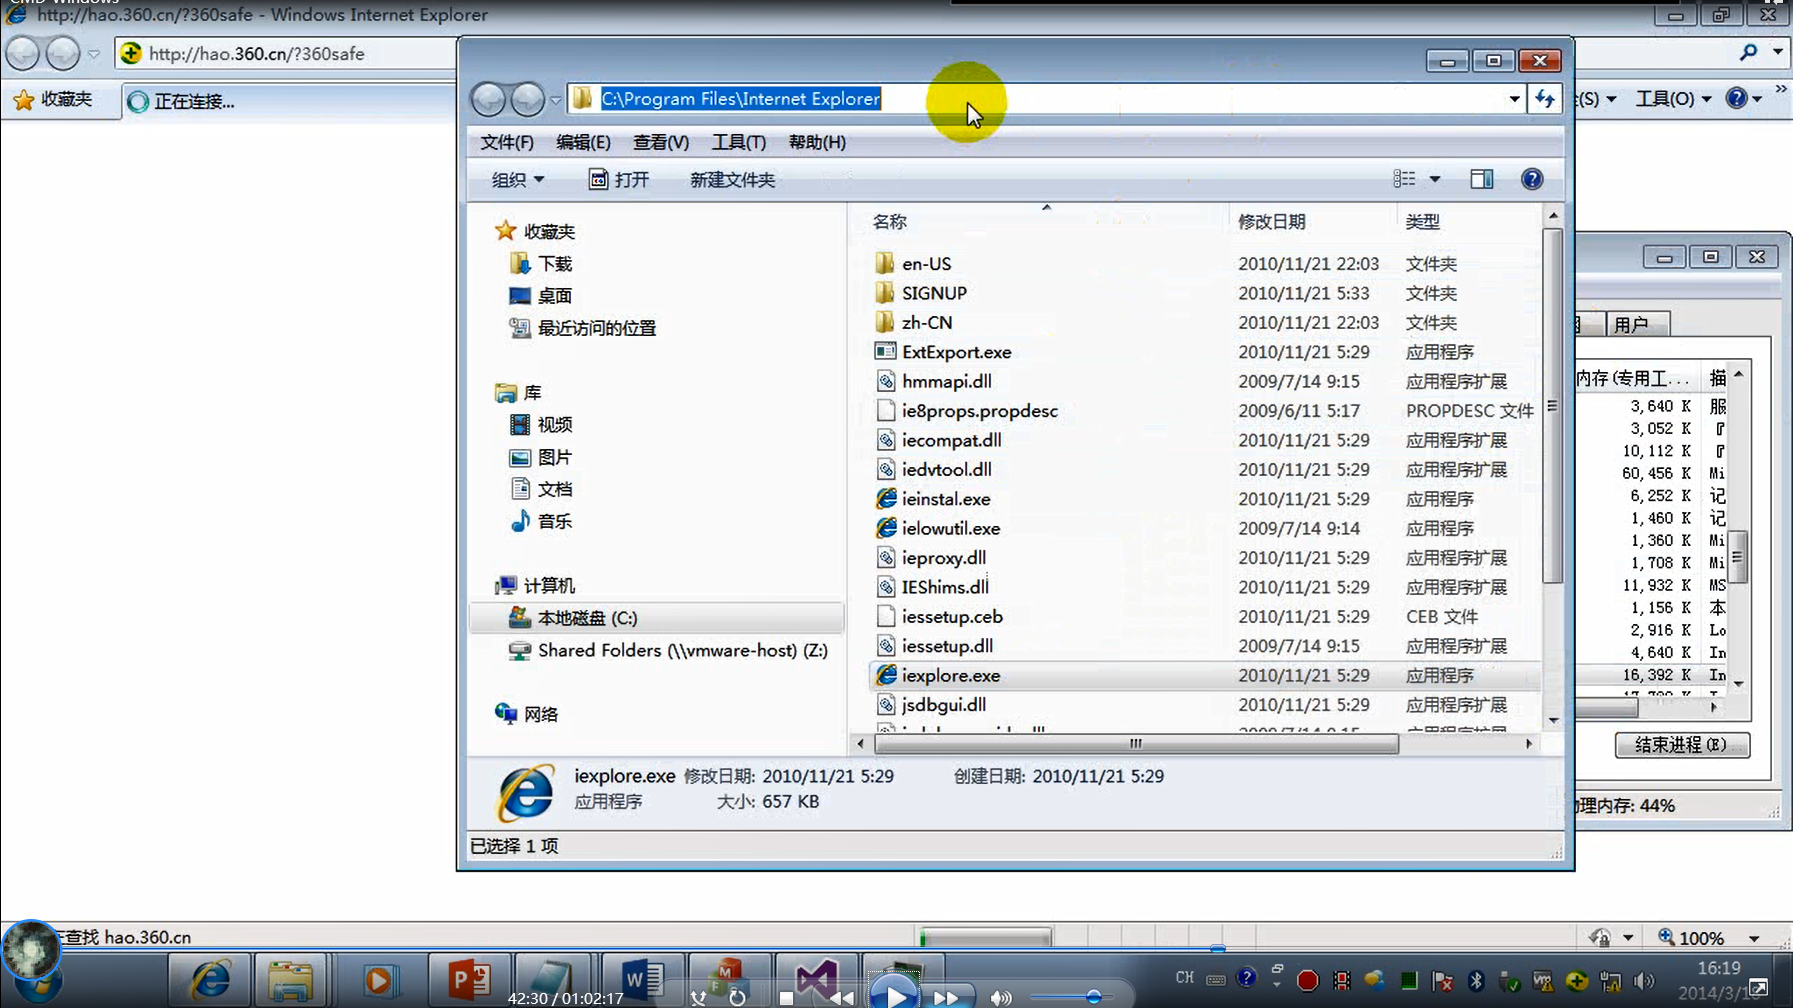Click the file list vertical scrollbar
Viewport: 1793px width, 1008px height.
tap(1552, 404)
